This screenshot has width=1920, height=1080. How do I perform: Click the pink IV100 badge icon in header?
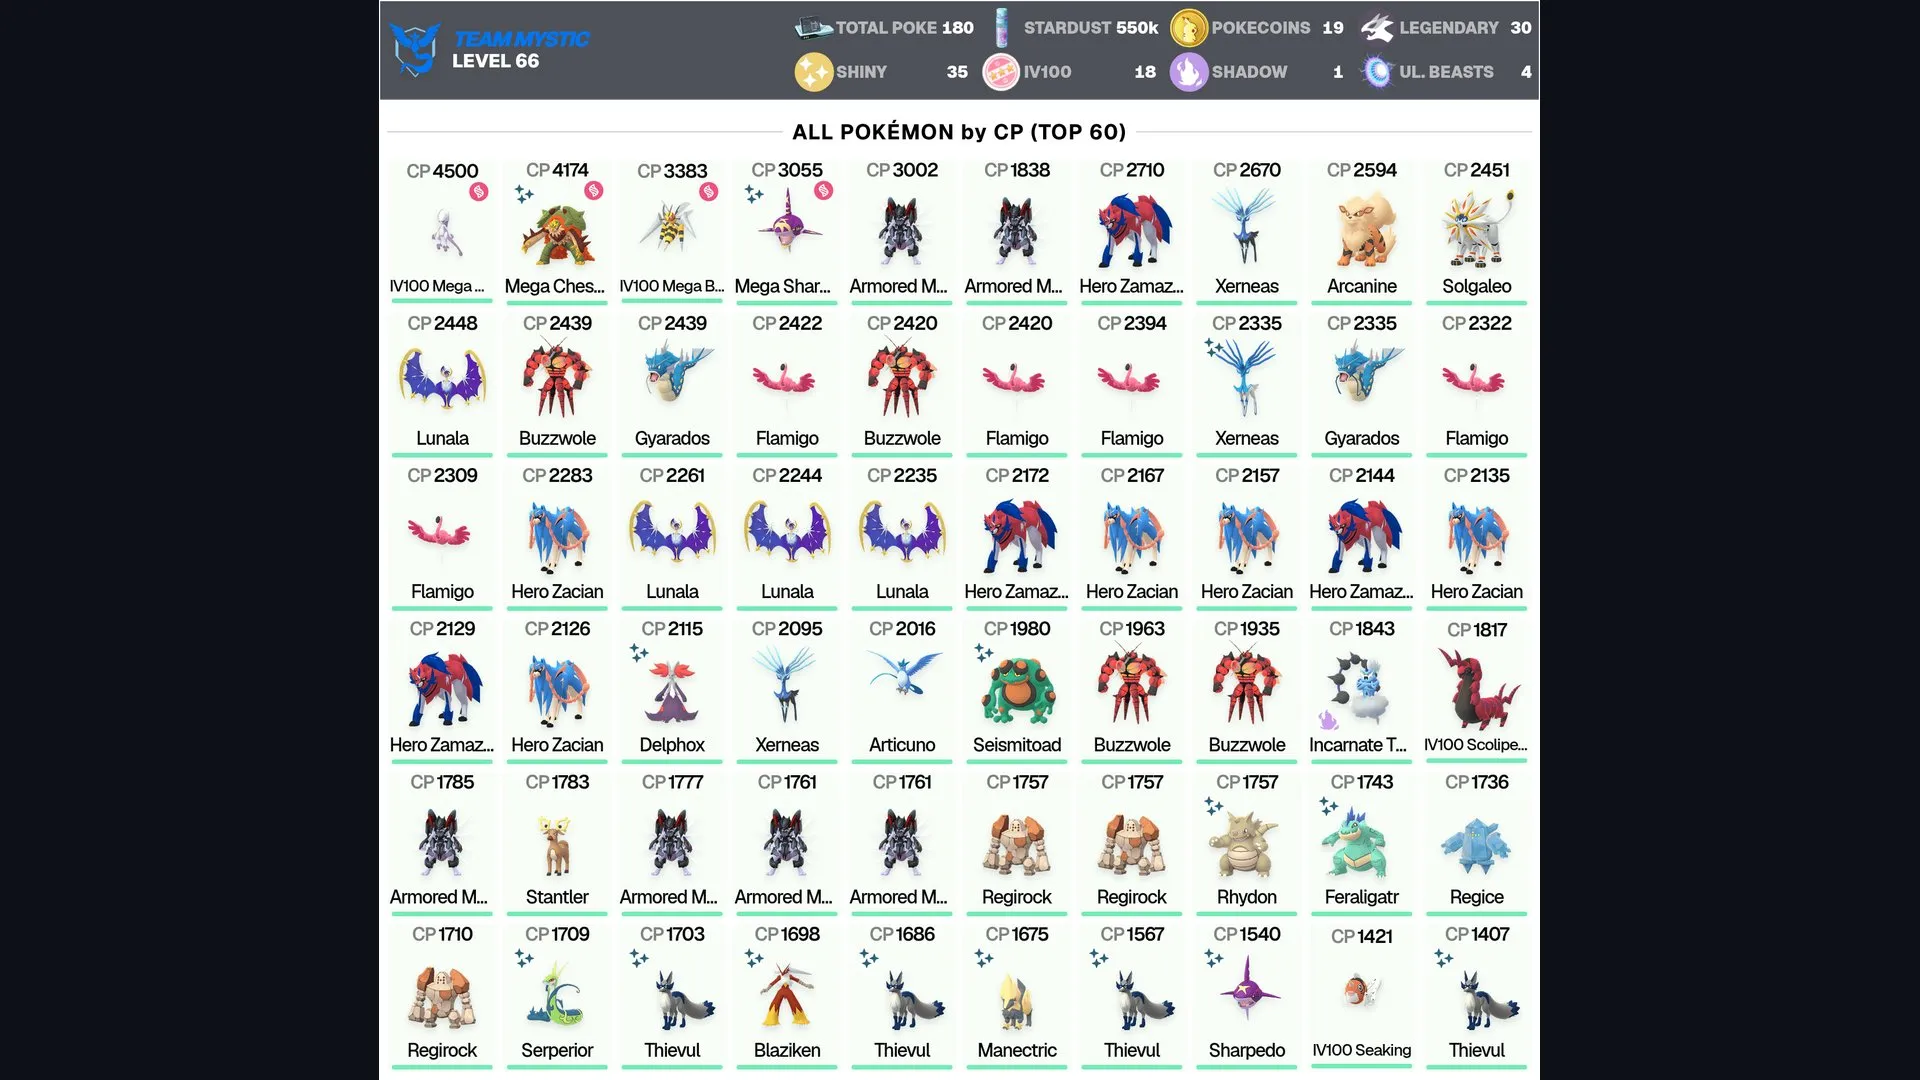1001,72
